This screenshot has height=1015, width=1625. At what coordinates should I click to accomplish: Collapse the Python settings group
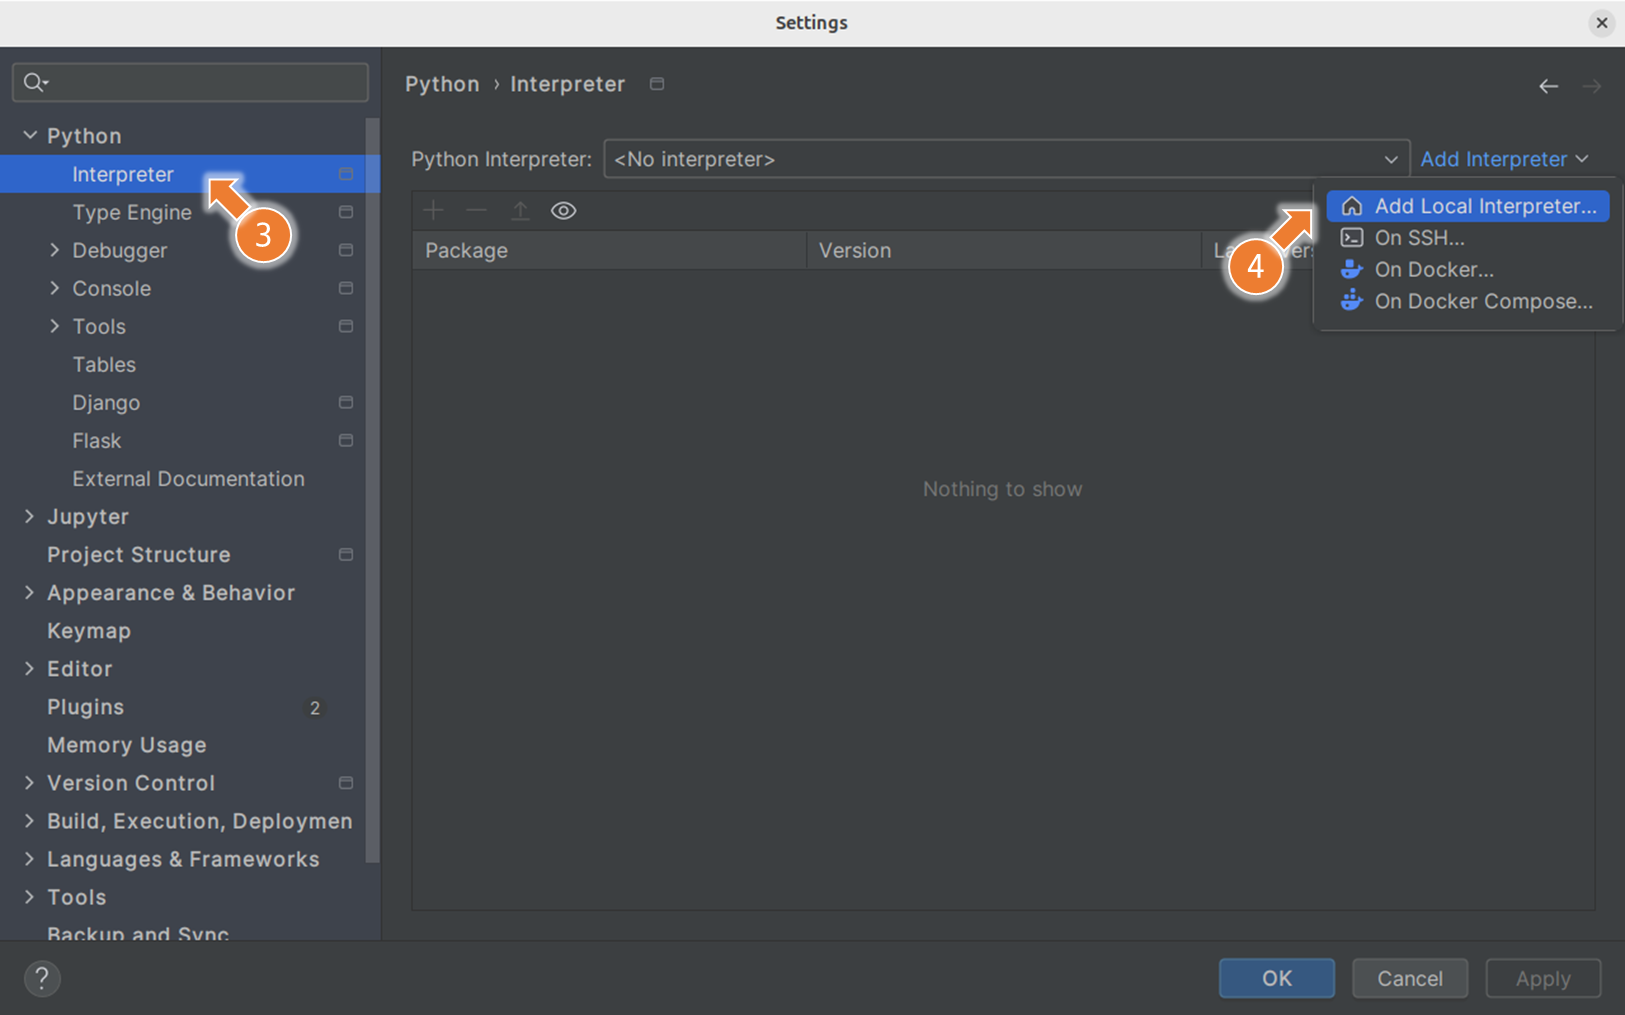tap(30, 135)
